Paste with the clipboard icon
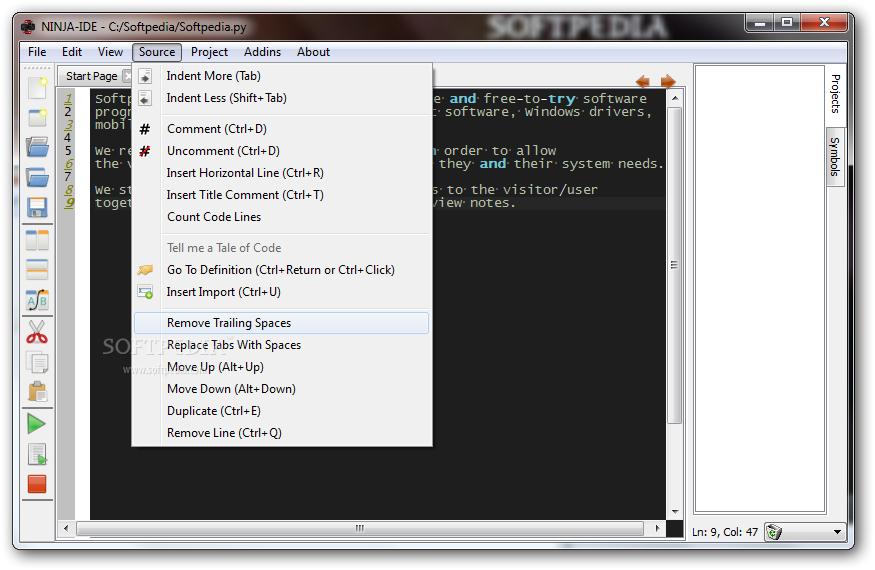This screenshot has width=875, height=570. (37, 392)
